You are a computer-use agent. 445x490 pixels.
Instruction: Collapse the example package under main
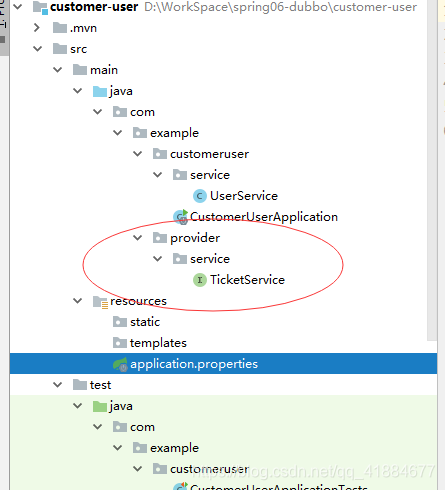coord(118,133)
